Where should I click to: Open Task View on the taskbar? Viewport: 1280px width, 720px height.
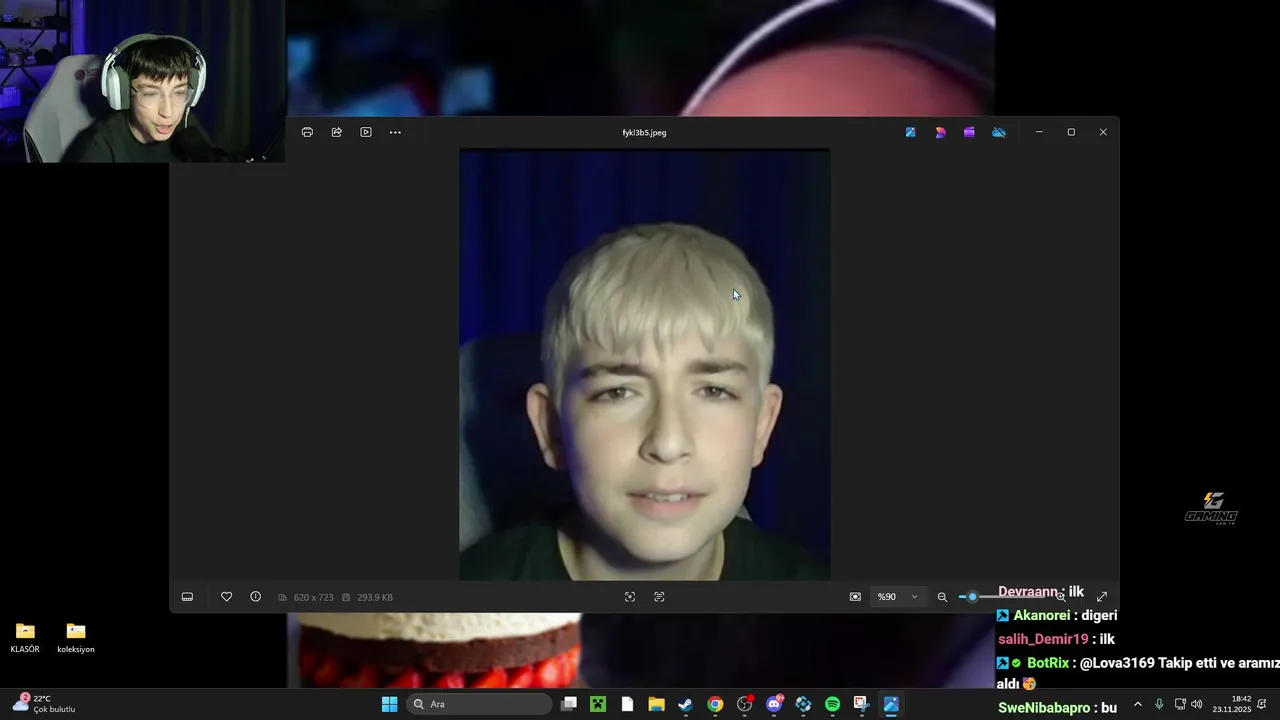[x=569, y=704]
